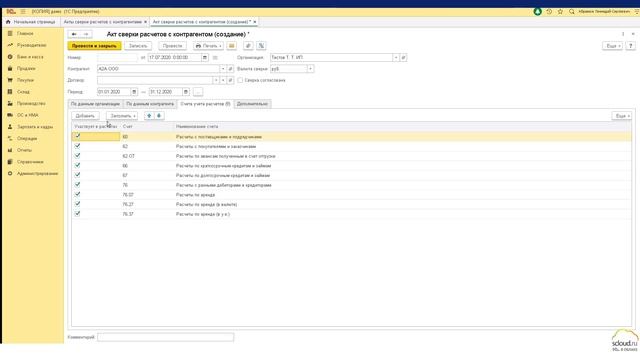This screenshot has width=640, height=360.
Task: Click the Номер input field
Action: (x=118, y=58)
